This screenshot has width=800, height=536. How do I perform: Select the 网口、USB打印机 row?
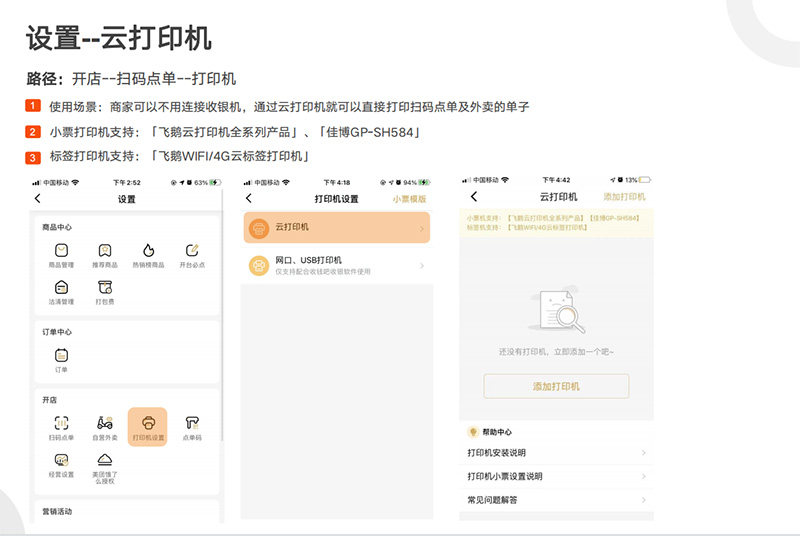(x=337, y=266)
